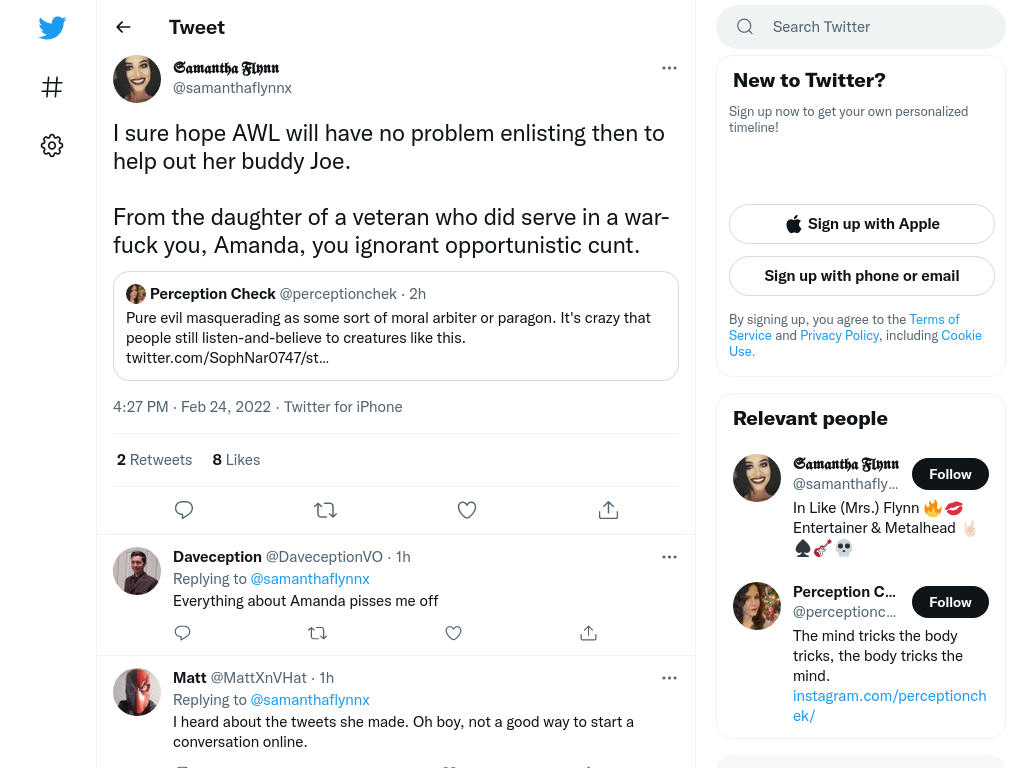The height and width of the screenshot is (768, 1024).
Task: Go back using the left arrow
Action: click(x=123, y=27)
